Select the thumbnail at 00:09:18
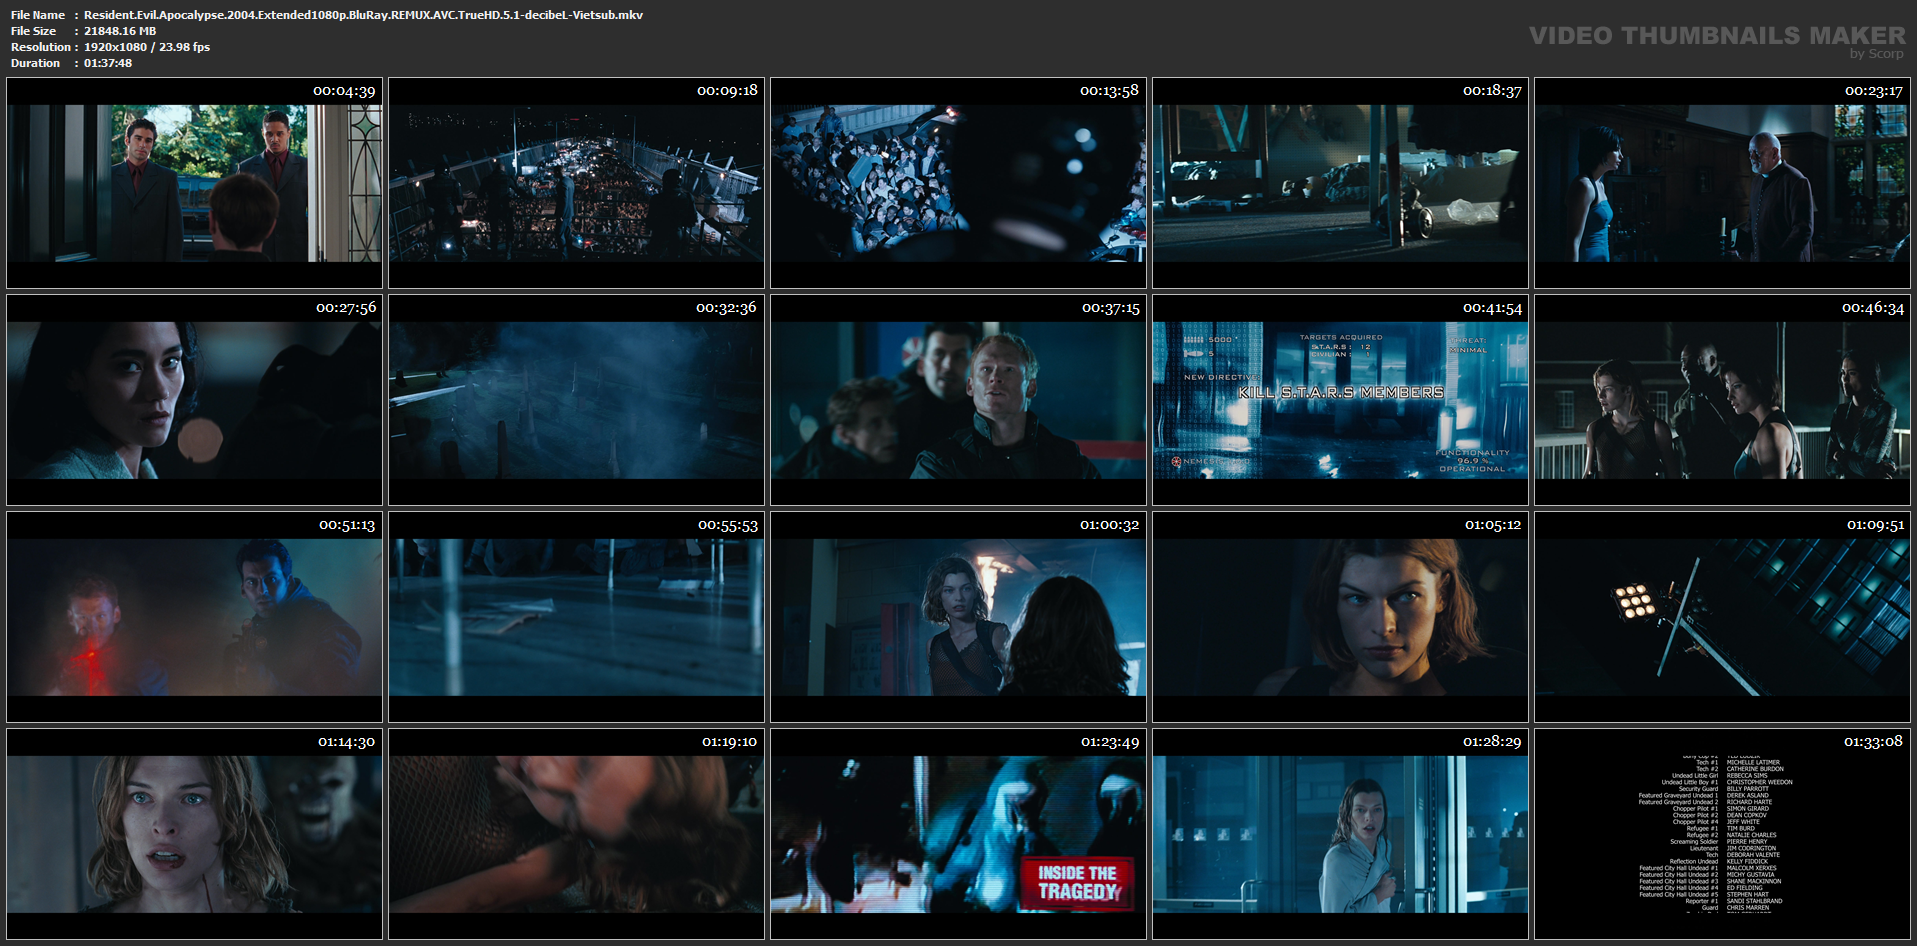 coord(576,183)
